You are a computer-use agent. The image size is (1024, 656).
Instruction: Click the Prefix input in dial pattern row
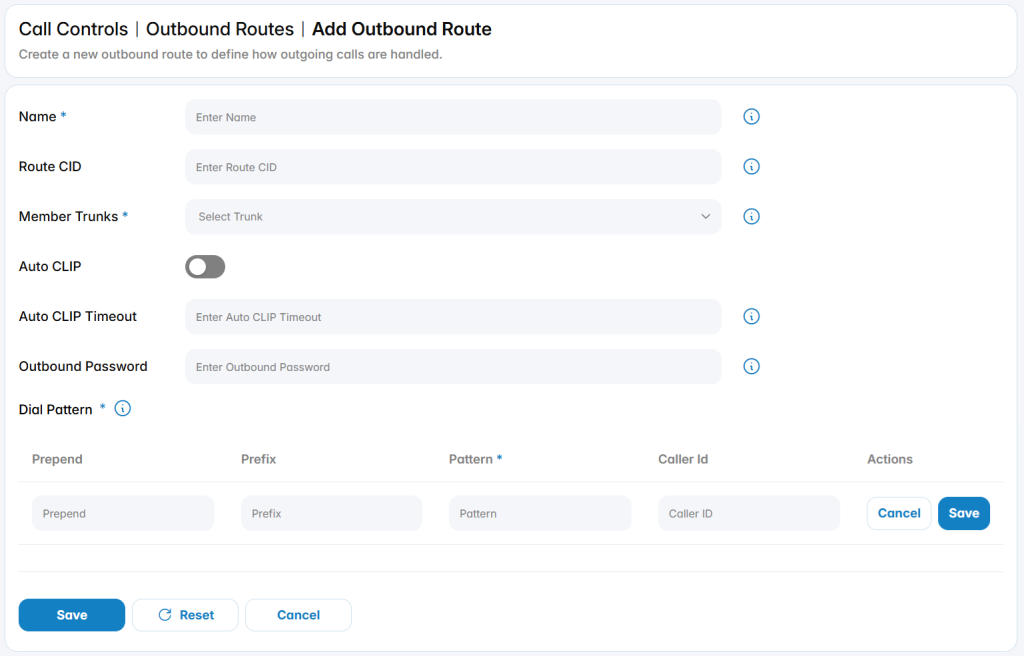332,513
